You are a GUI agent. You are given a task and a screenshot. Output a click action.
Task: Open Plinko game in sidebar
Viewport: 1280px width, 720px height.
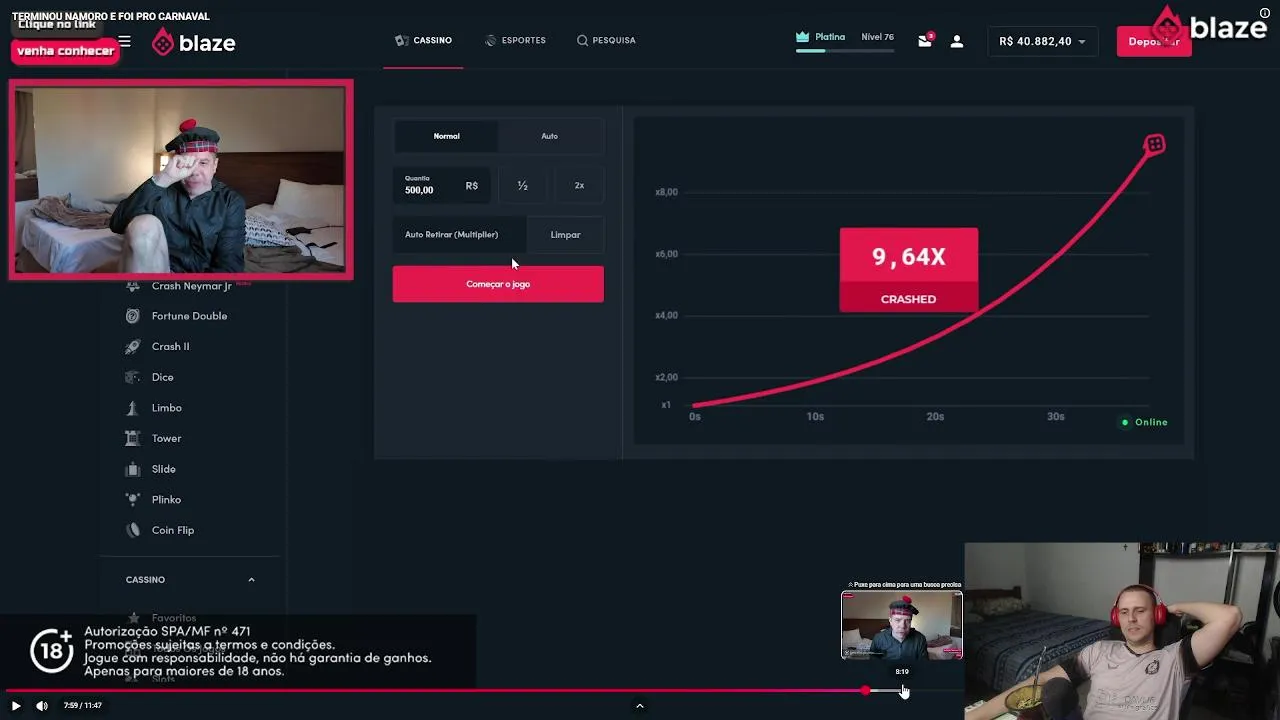[166, 499]
